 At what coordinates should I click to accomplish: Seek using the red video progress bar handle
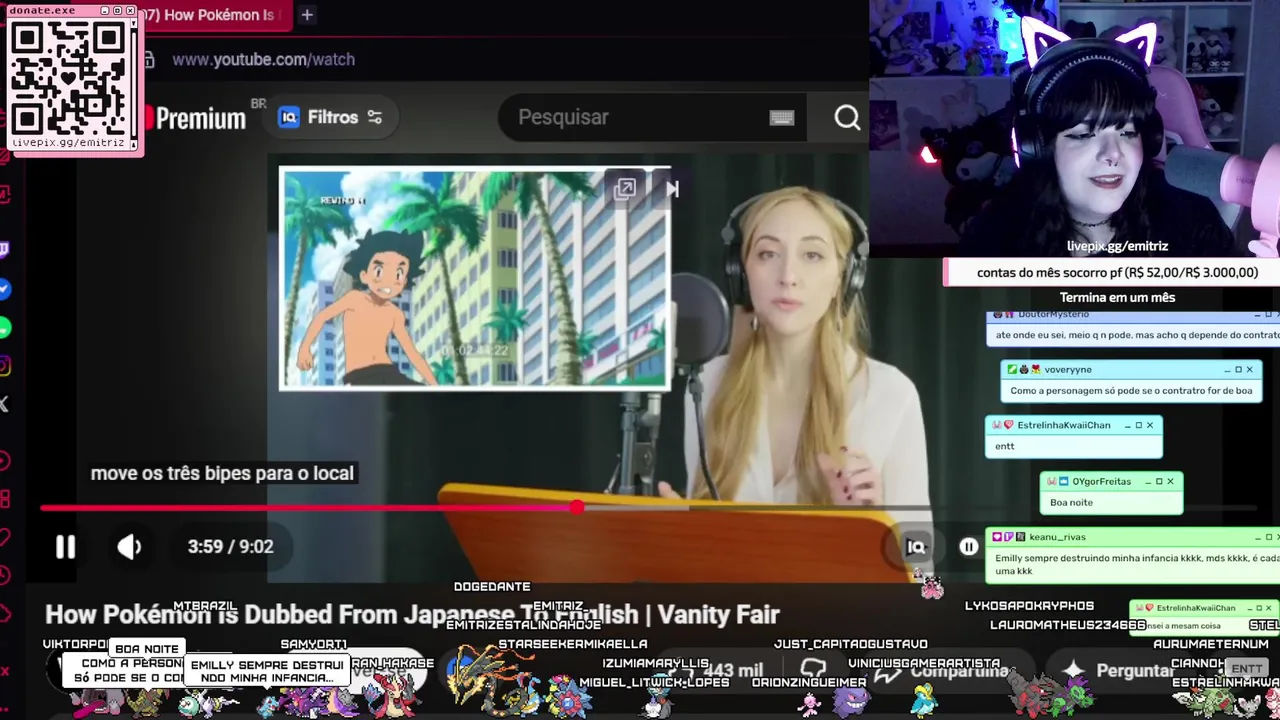(577, 508)
